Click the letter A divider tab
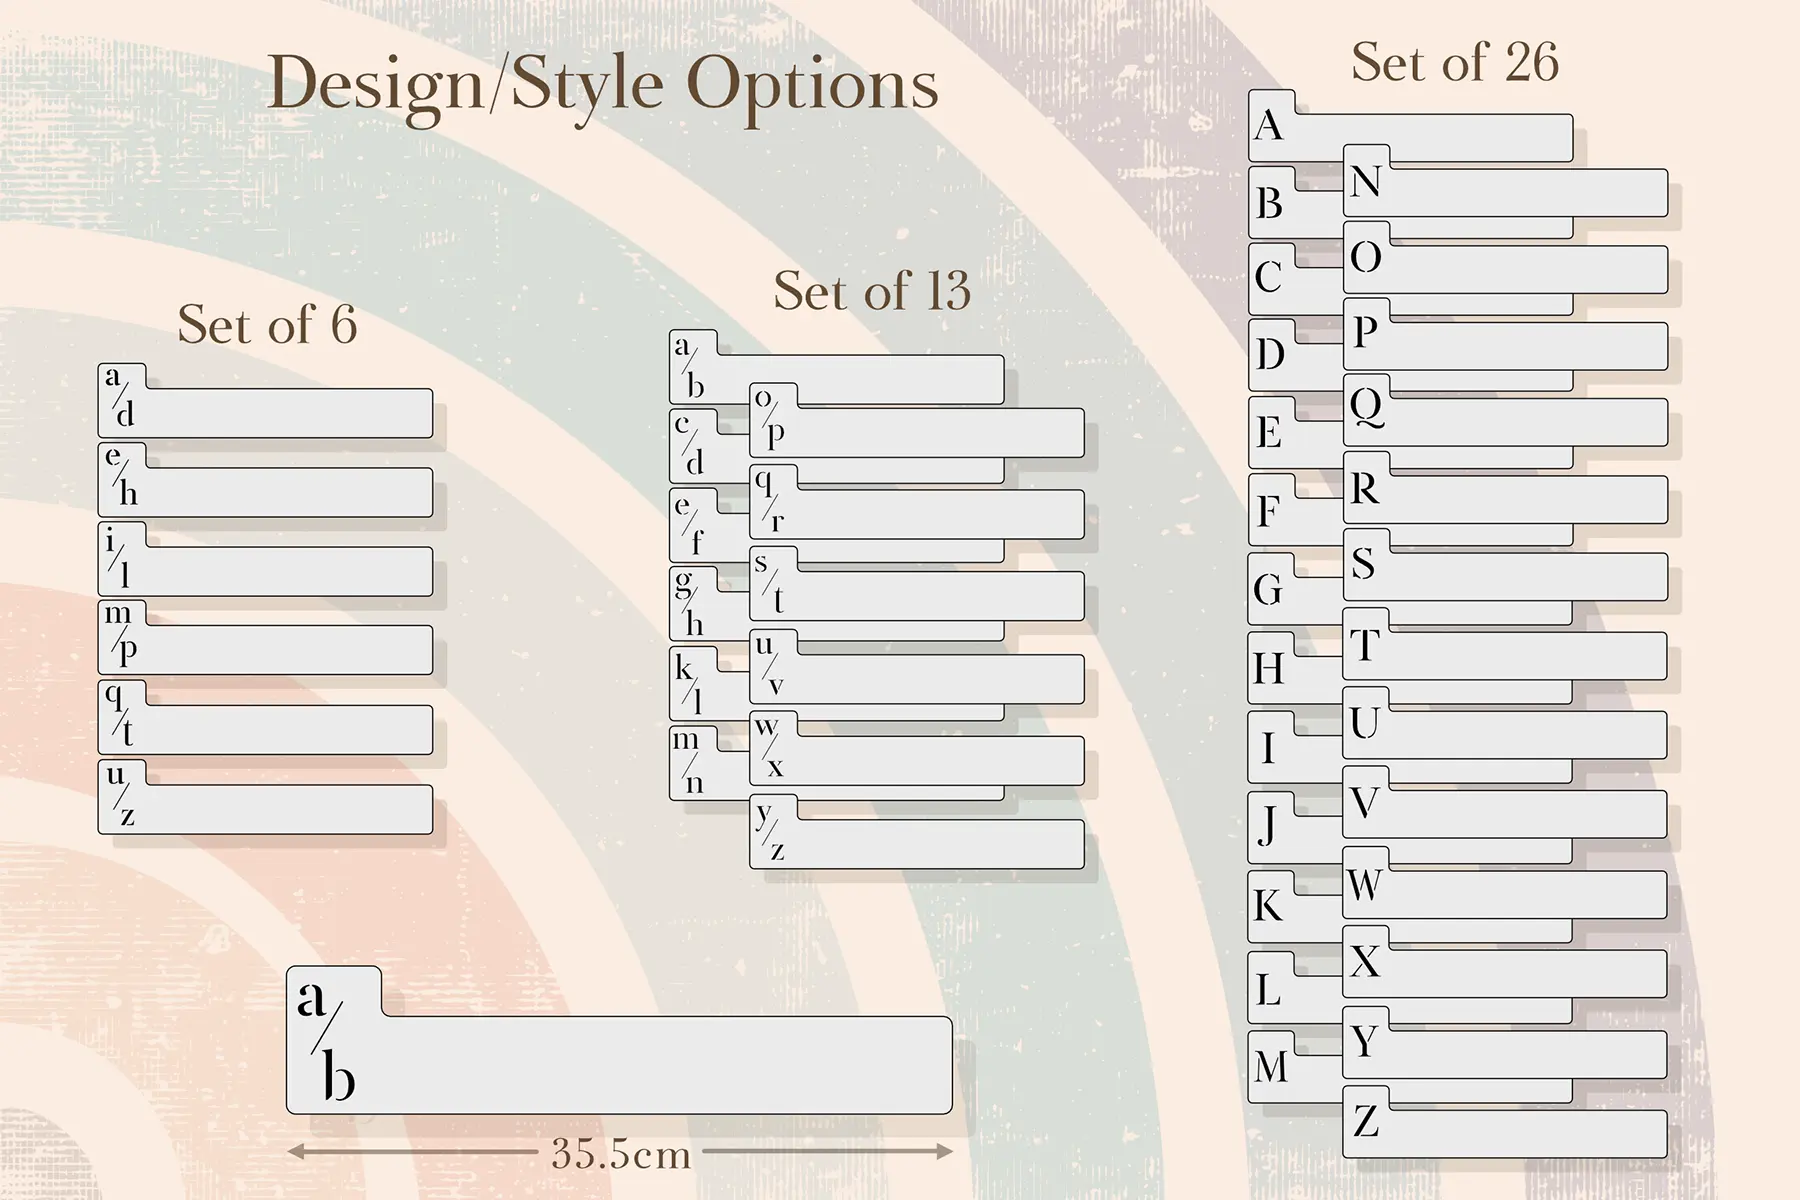The width and height of the screenshot is (1800, 1200). pyautogui.click(x=1271, y=126)
